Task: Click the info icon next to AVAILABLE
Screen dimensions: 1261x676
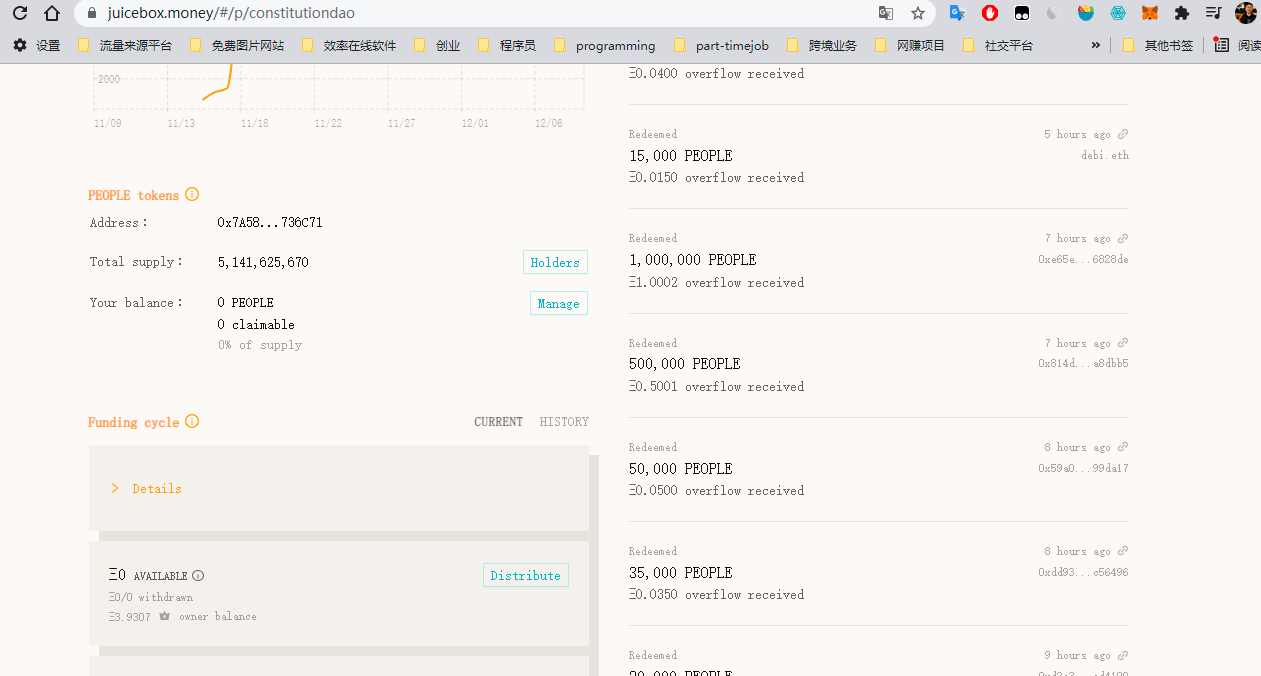Action: coord(198,576)
